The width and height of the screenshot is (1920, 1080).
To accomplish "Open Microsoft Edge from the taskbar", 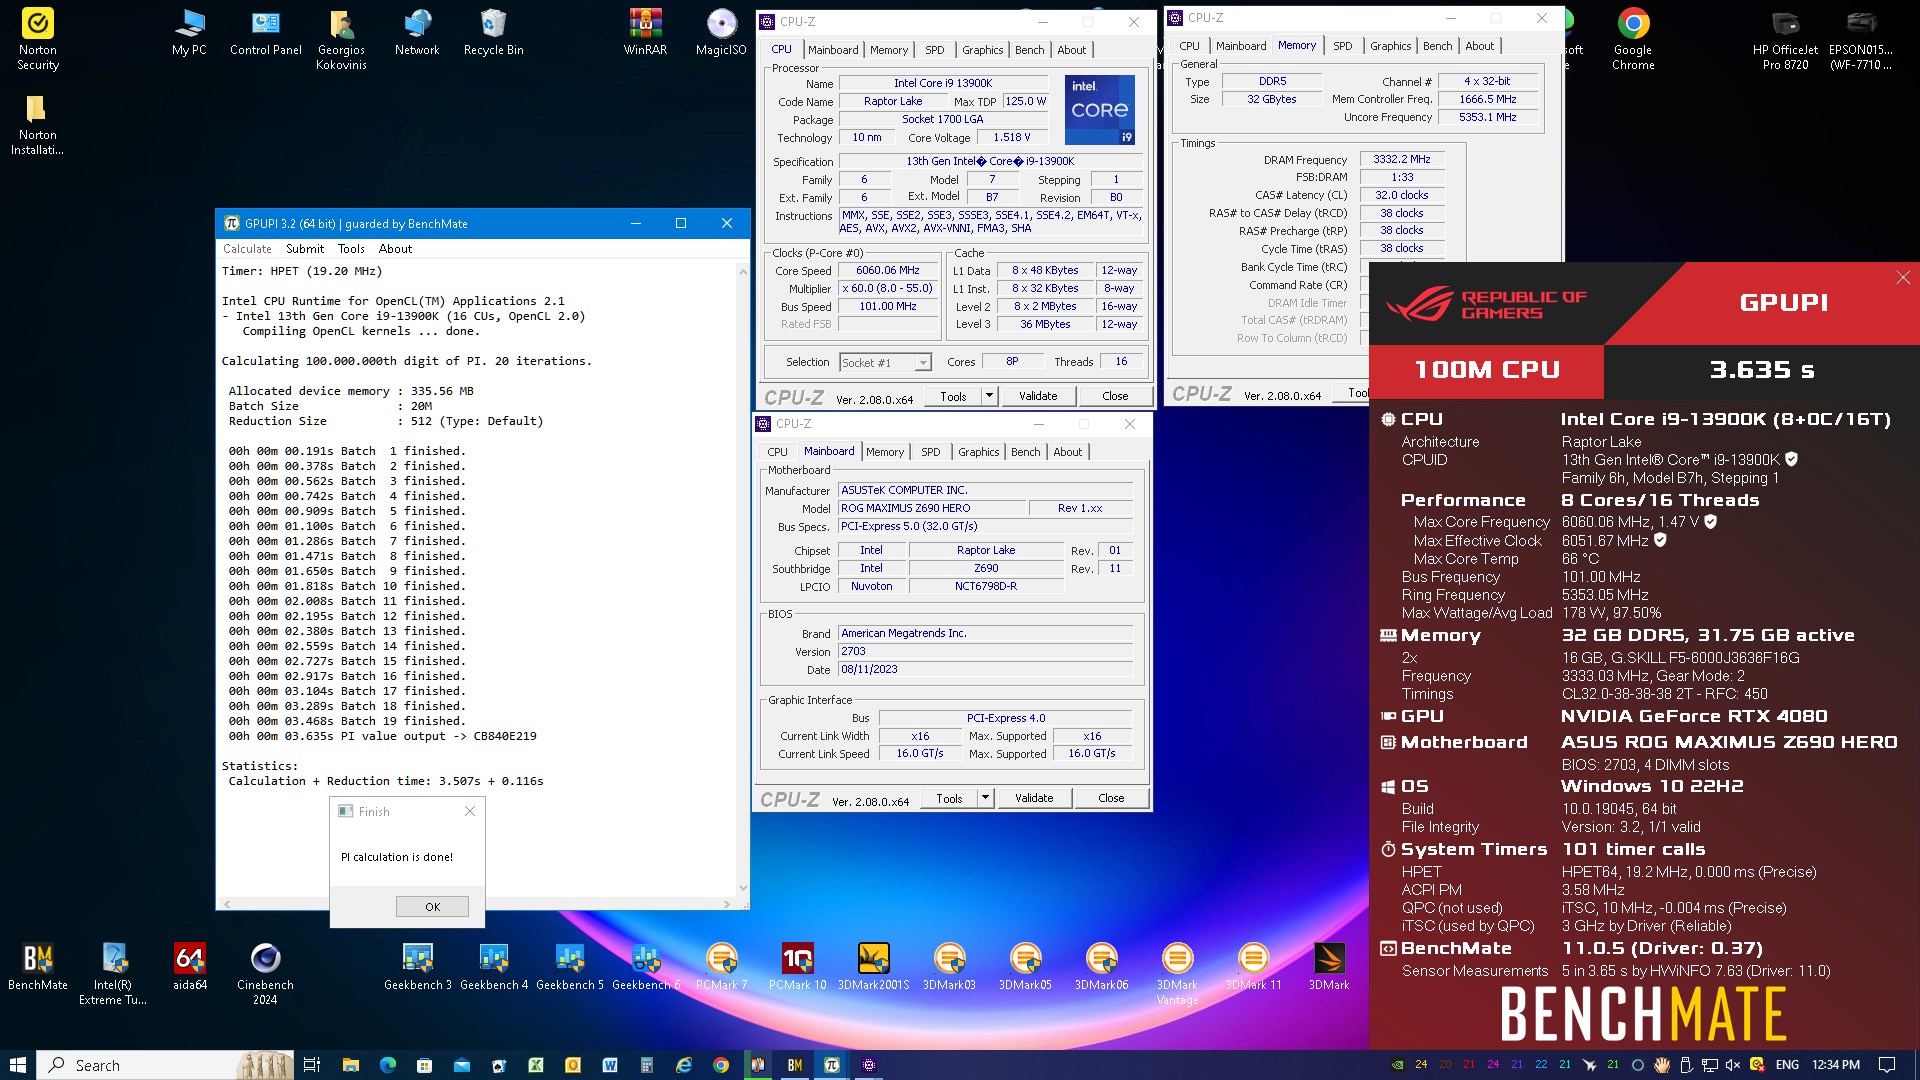I will pyautogui.click(x=388, y=1065).
